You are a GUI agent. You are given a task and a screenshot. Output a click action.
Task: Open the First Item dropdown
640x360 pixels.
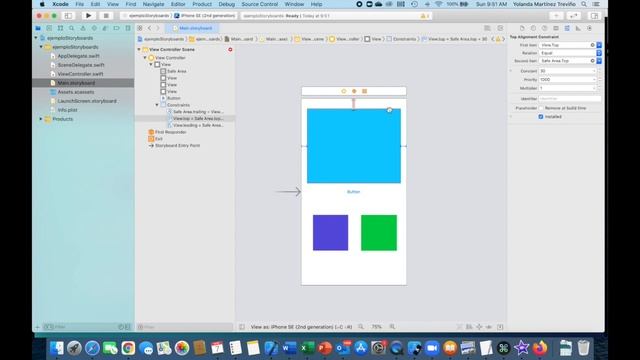[x=599, y=45]
